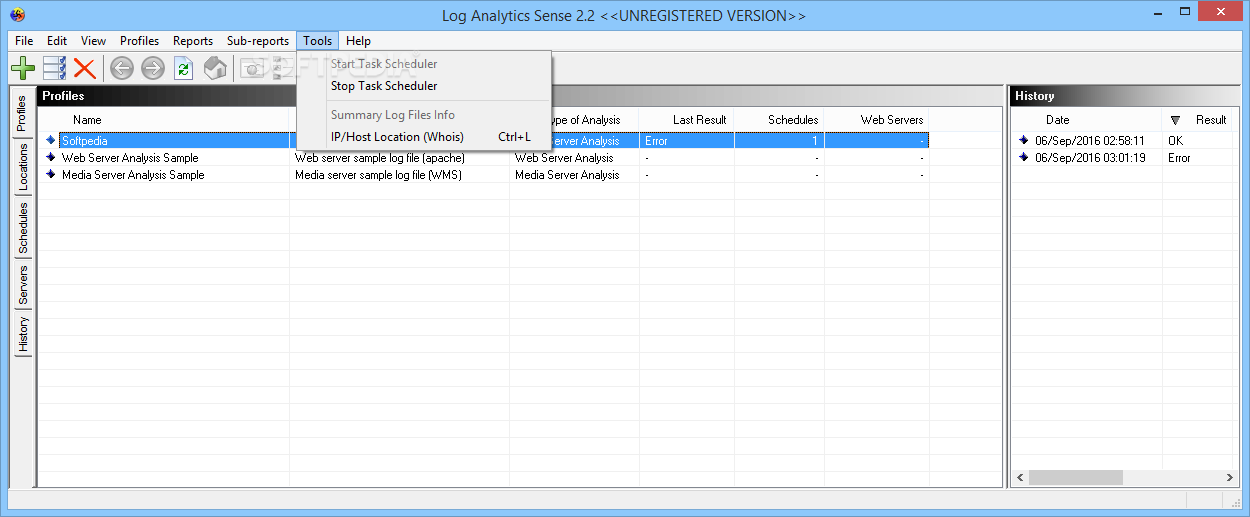The width and height of the screenshot is (1250, 517).
Task: Click sort arrow in history header
Action: pos(1175,120)
